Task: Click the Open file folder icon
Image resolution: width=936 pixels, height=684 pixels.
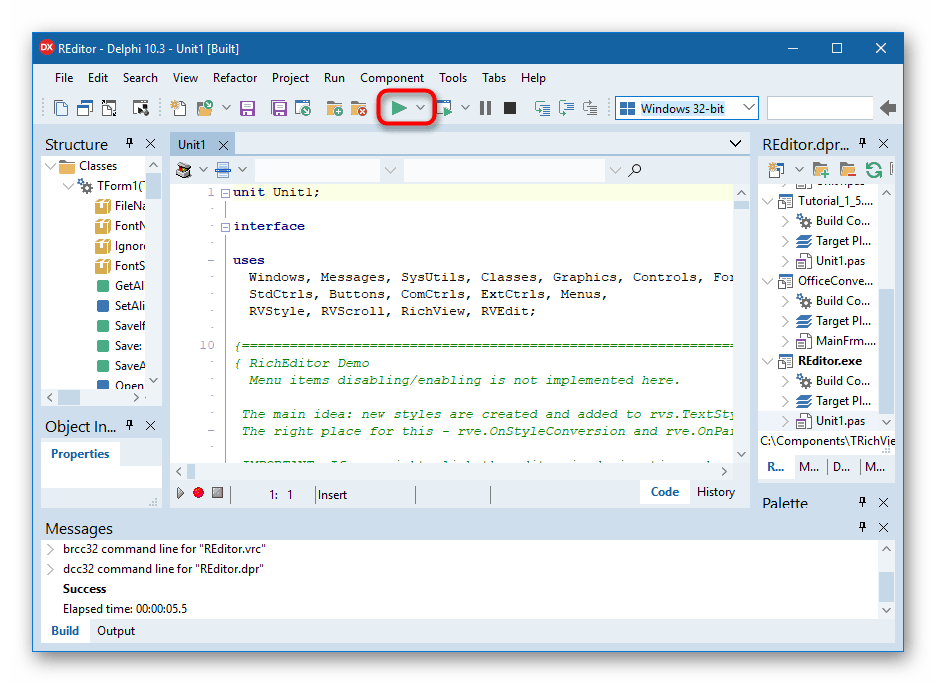Action: [205, 108]
